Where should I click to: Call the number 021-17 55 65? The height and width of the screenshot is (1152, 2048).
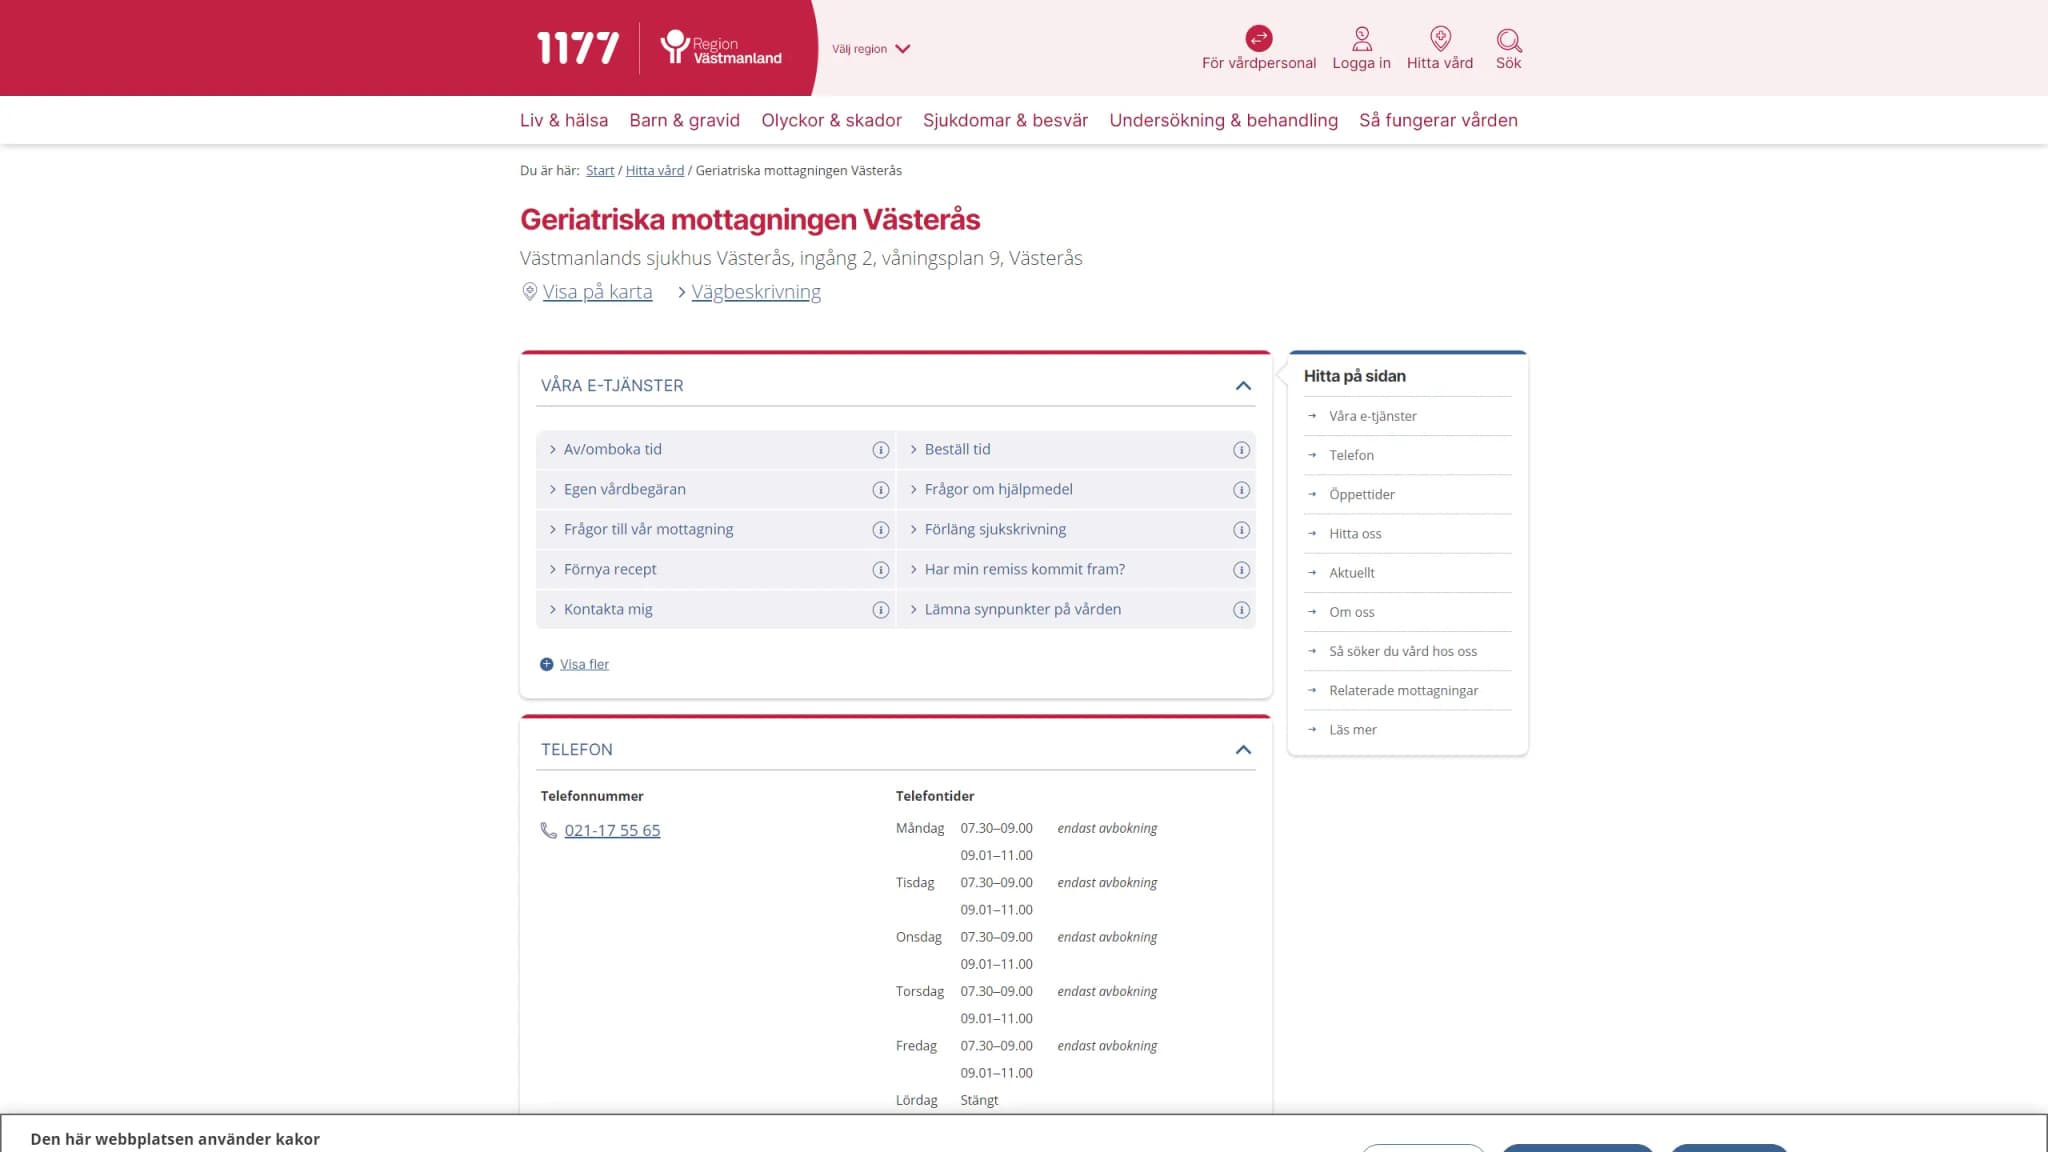(612, 830)
